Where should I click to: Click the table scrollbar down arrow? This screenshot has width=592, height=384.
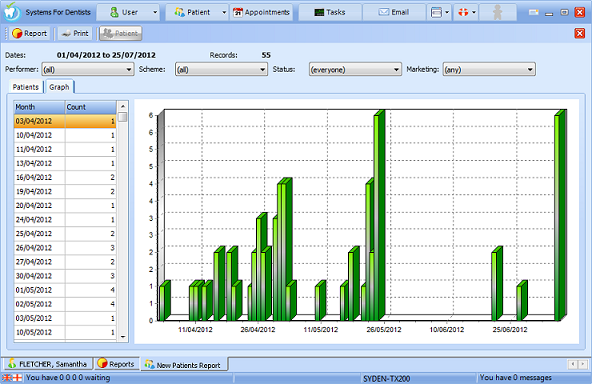[123, 336]
